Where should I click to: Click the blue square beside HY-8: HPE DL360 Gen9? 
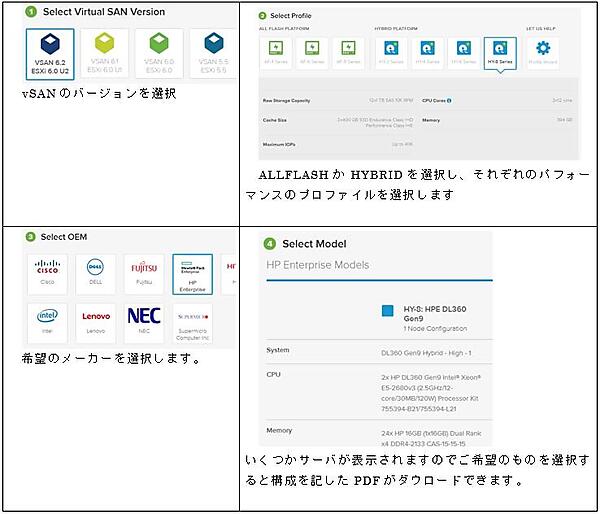click(x=388, y=310)
